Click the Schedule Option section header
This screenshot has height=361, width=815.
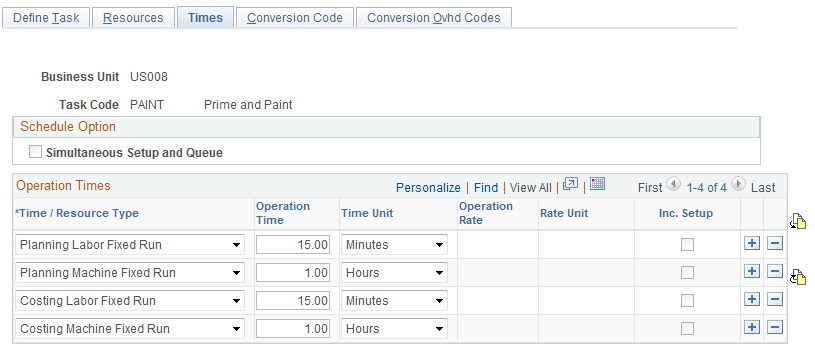pos(68,127)
